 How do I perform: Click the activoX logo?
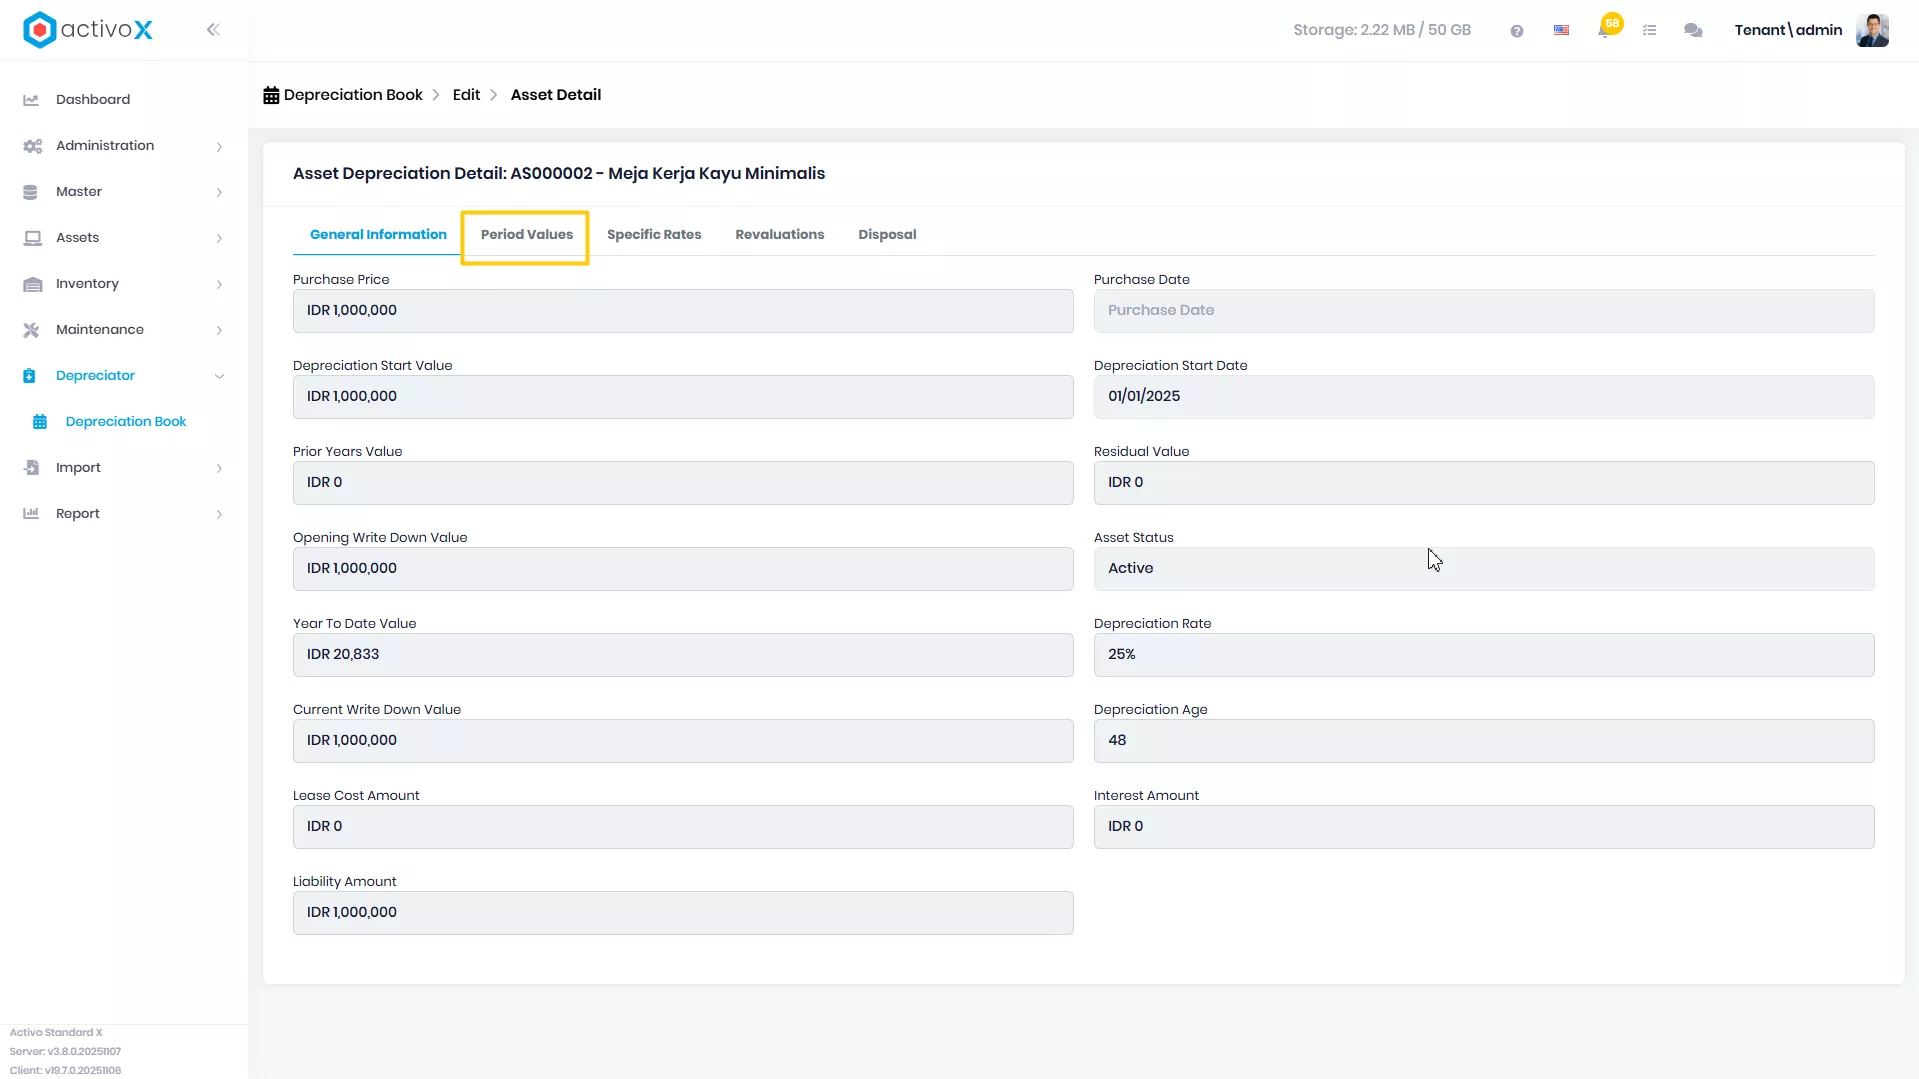[88, 30]
